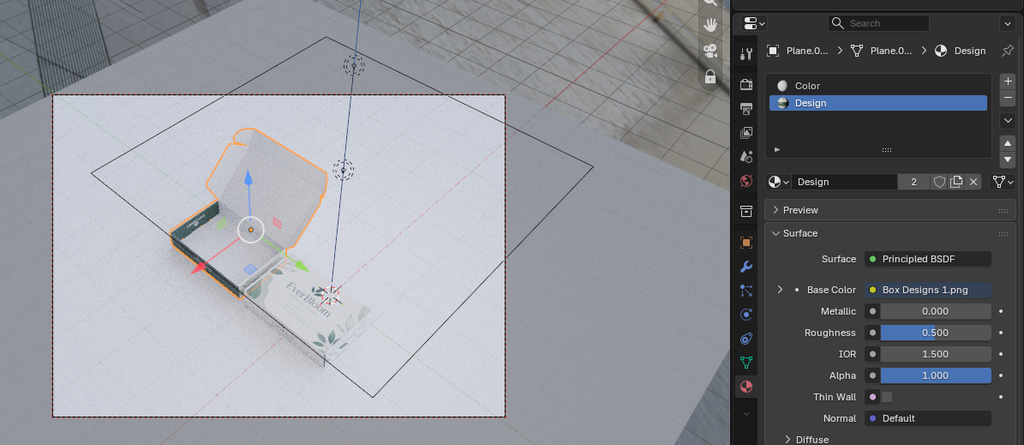1024x445 pixels.
Task: Click the new material duplicate icon
Action: 956,182
